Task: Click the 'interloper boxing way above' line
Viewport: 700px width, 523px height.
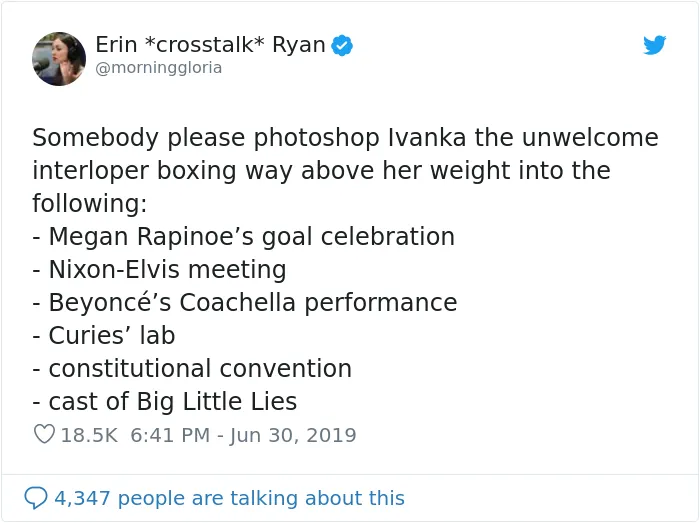Action: coord(321,171)
